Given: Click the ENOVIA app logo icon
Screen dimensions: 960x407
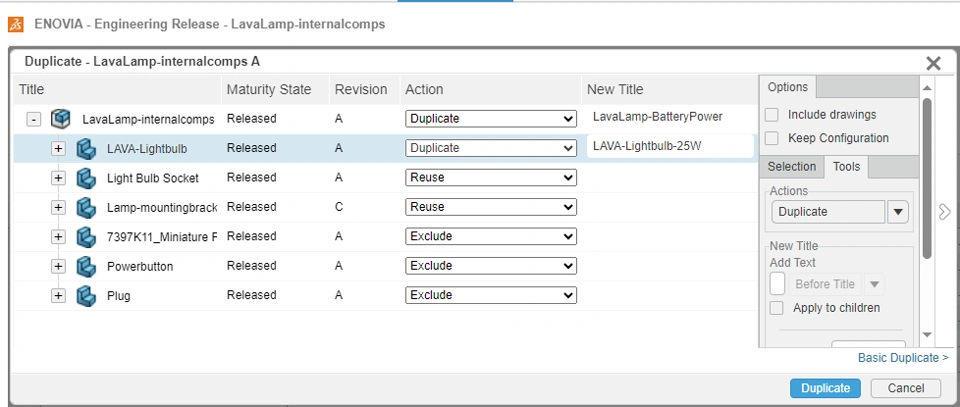Looking at the screenshot, I should coord(16,23).
